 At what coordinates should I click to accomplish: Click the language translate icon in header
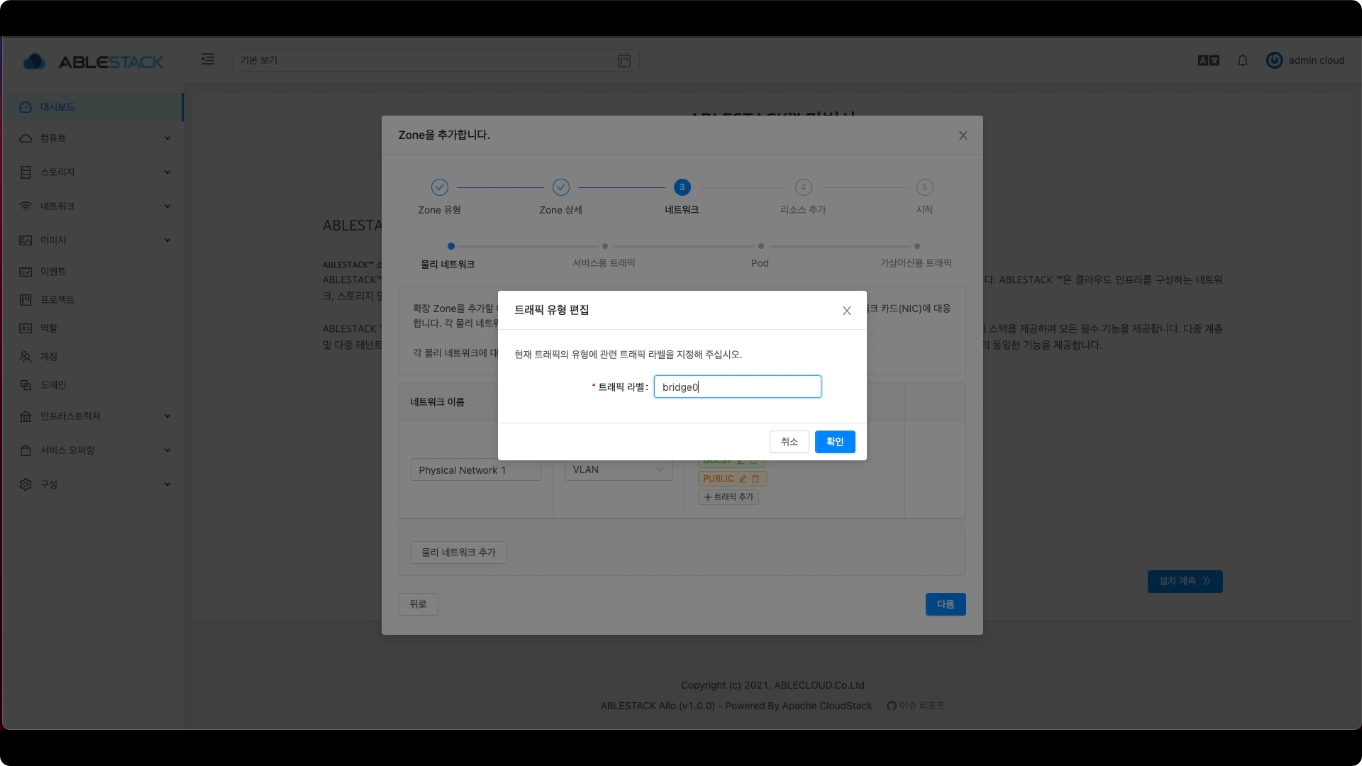click(1208, 60)
